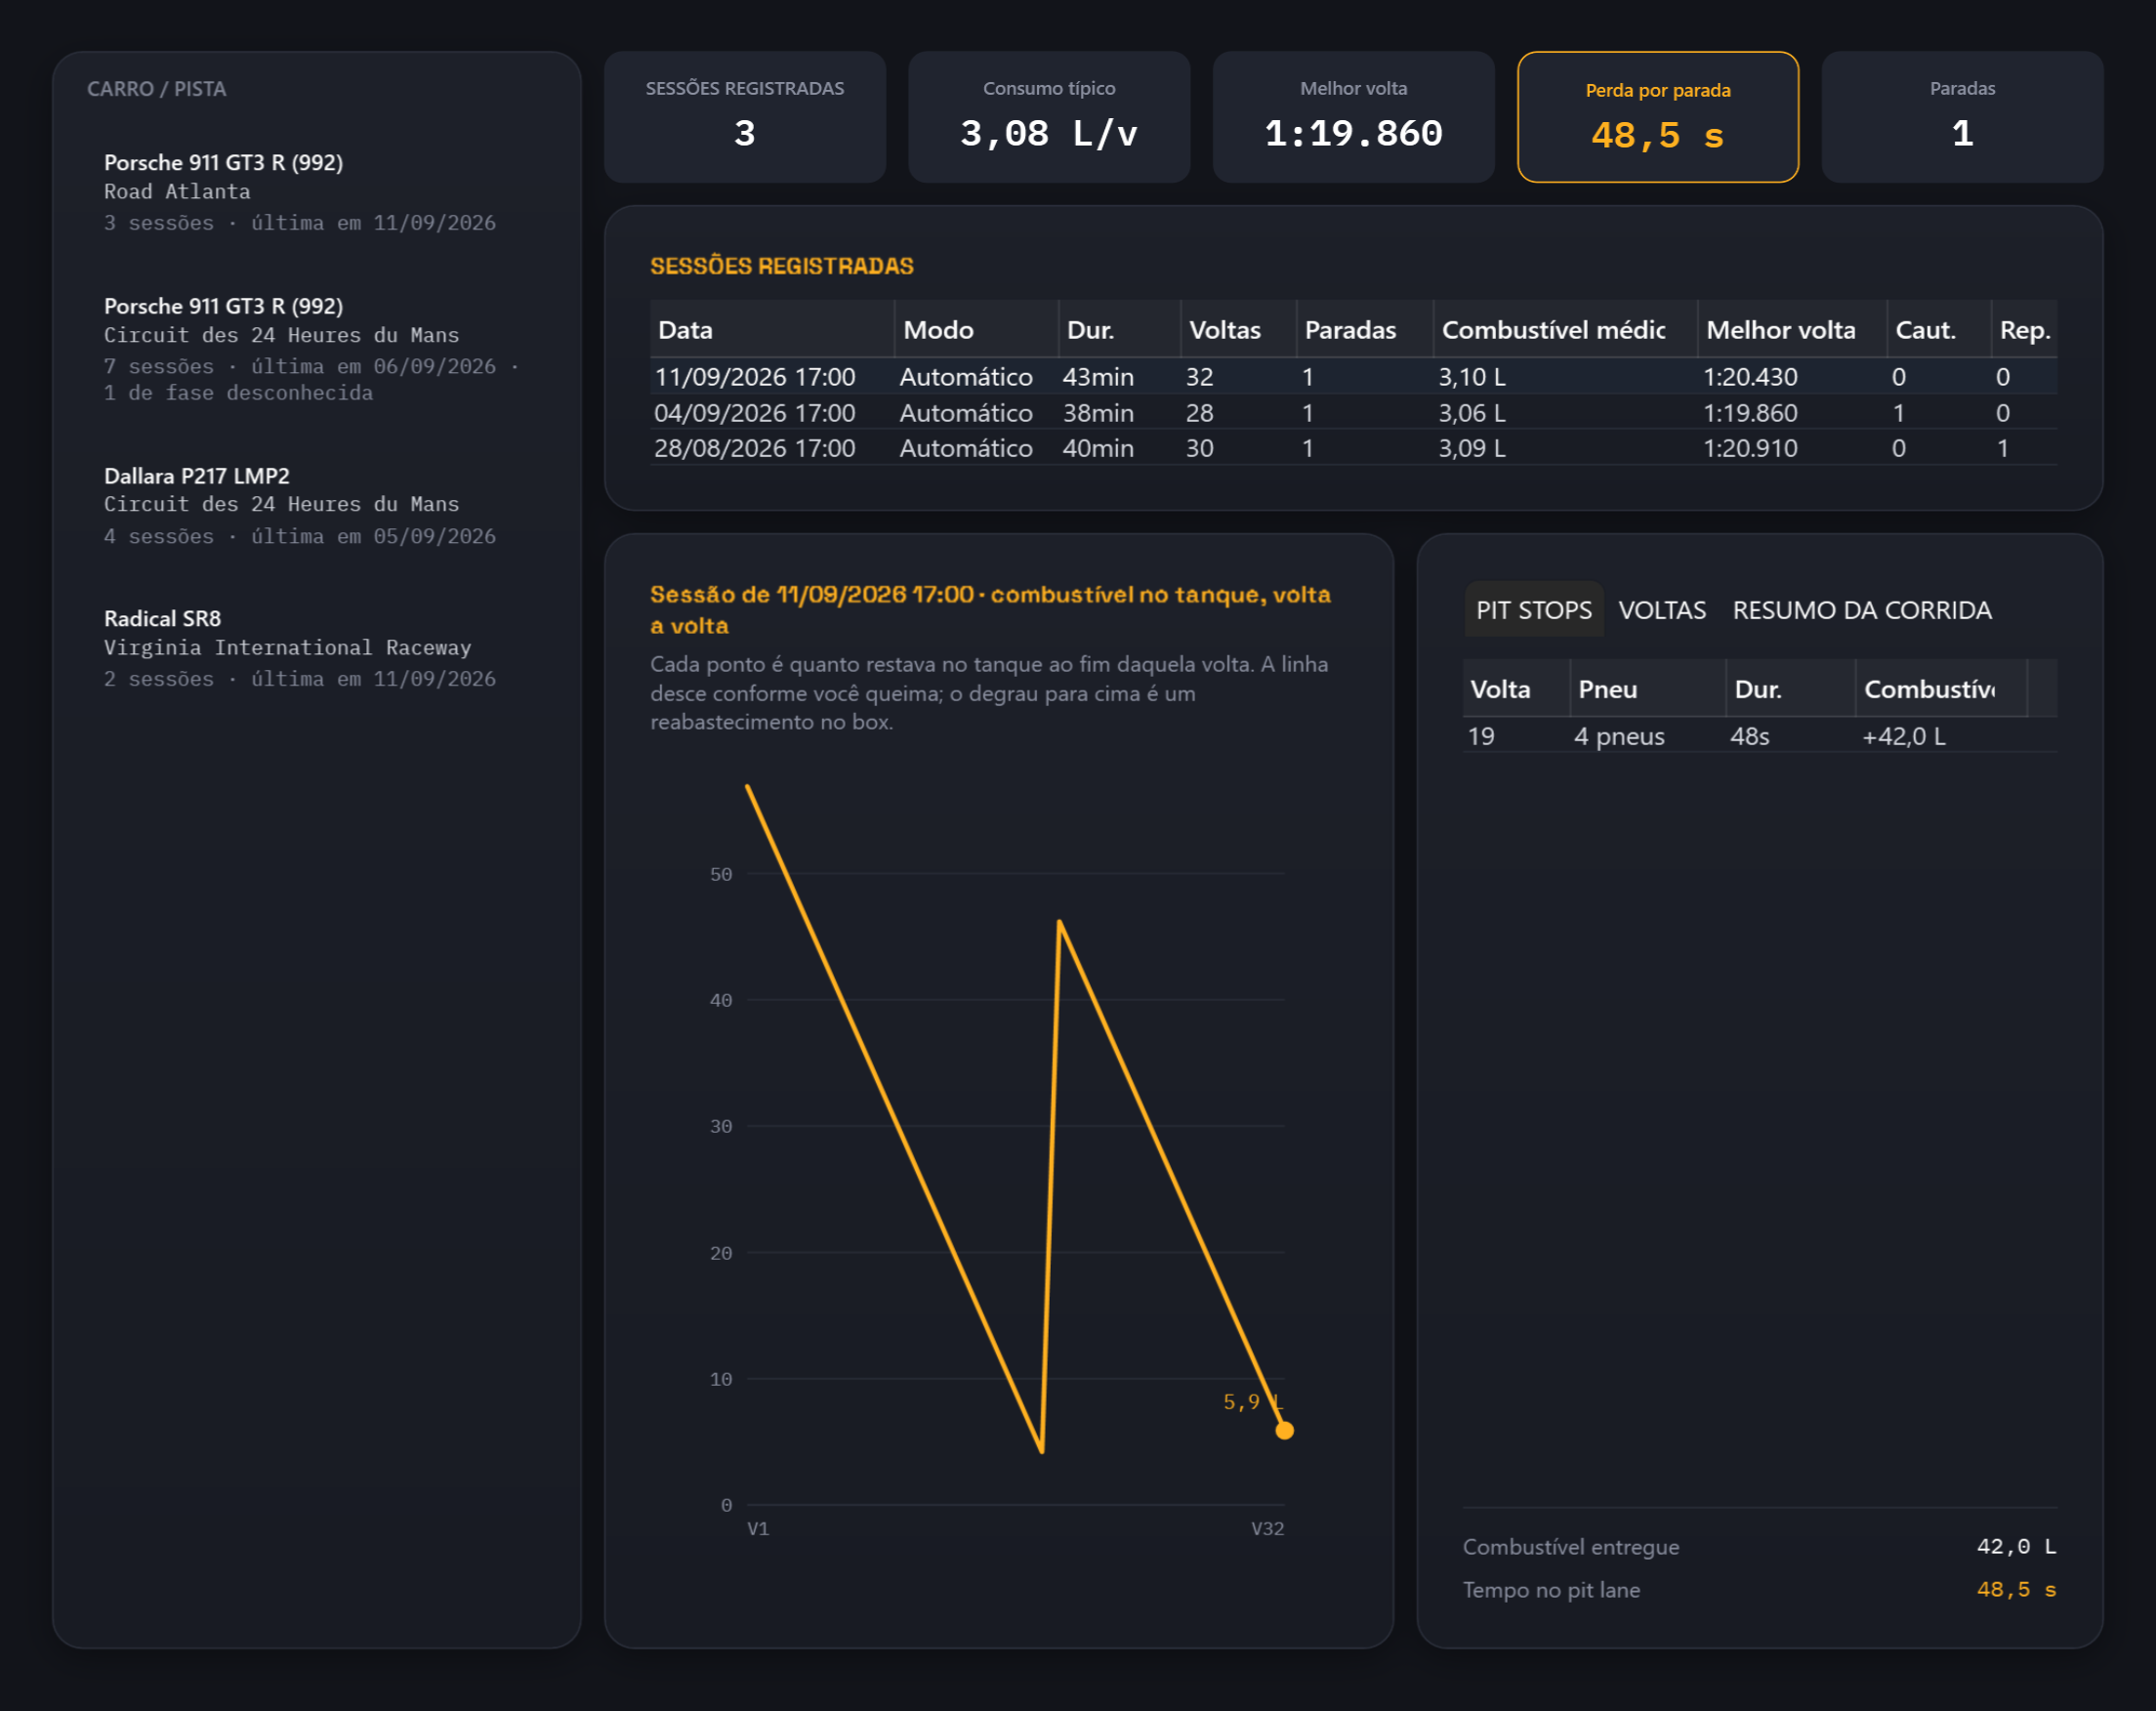Click the final fuel data point on chart

1285,1431
